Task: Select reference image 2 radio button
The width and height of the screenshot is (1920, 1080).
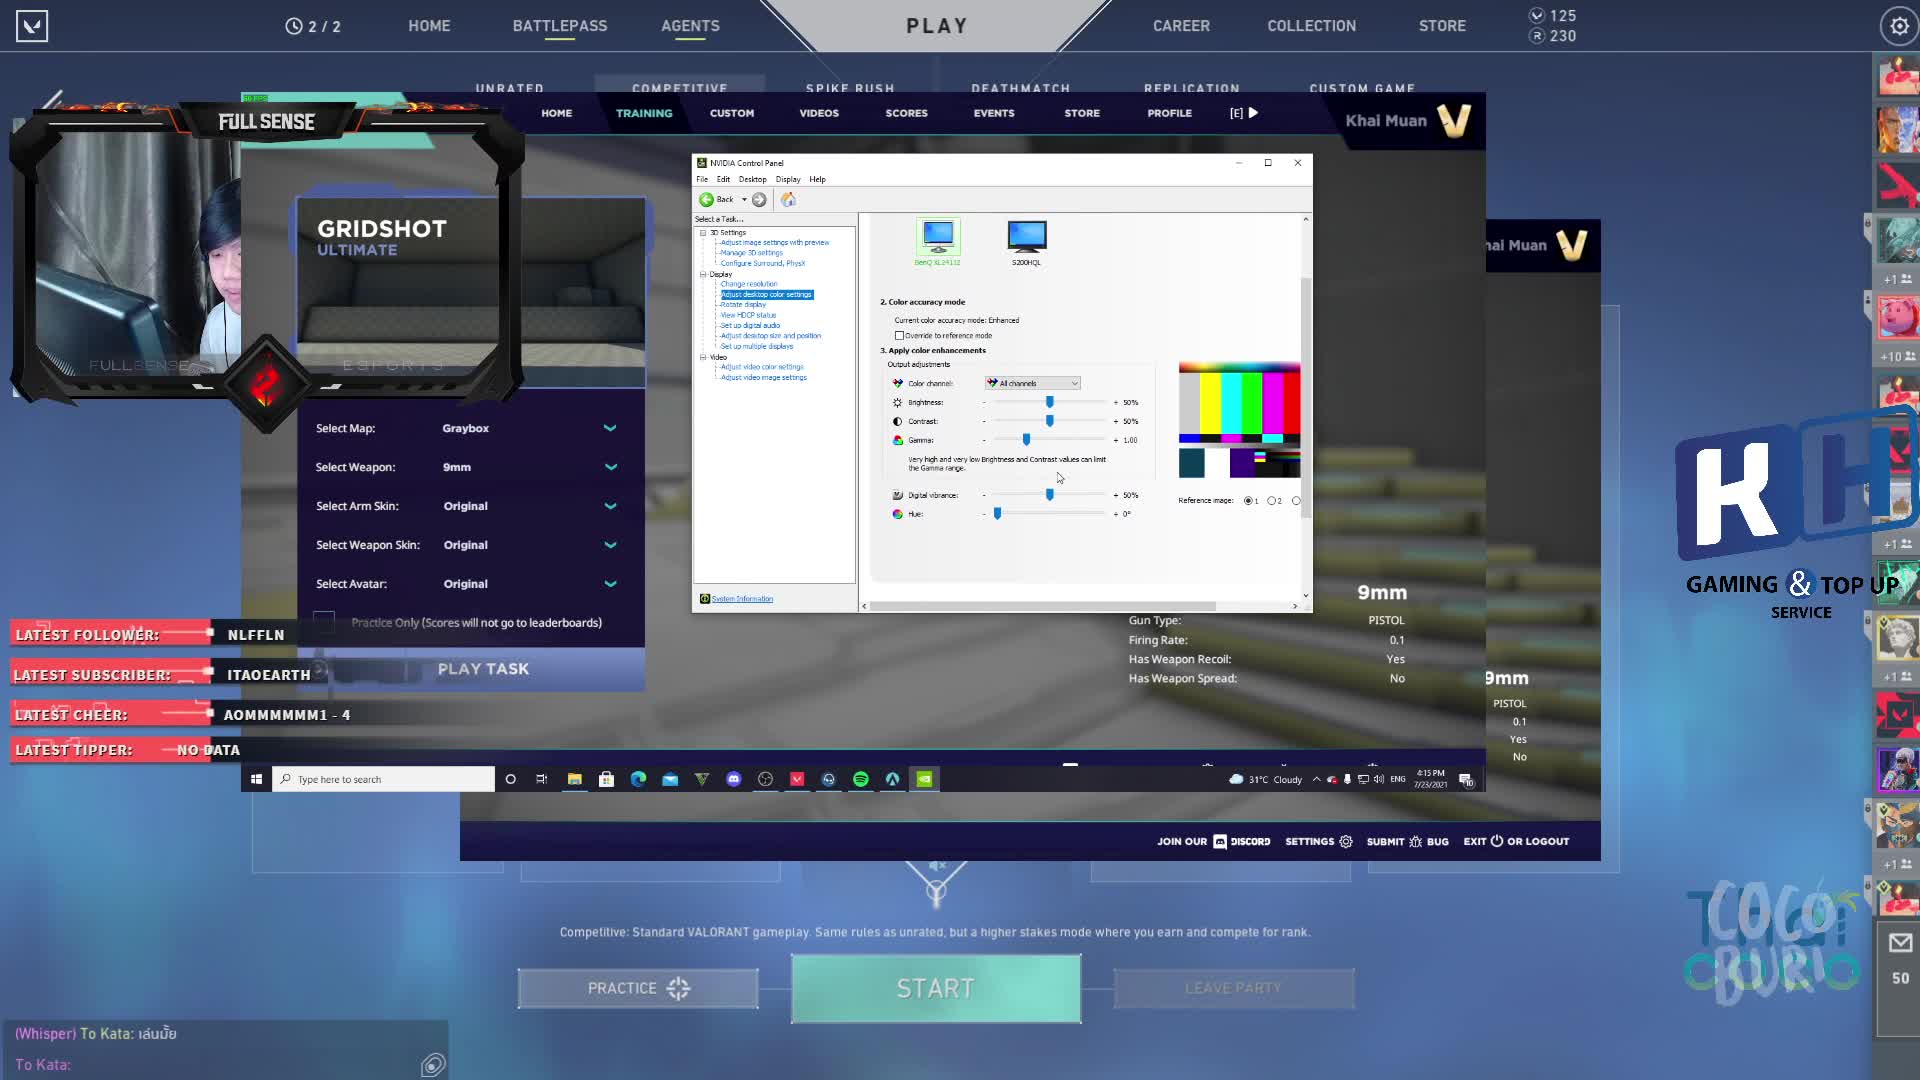Action: [x=1271, y=500]
